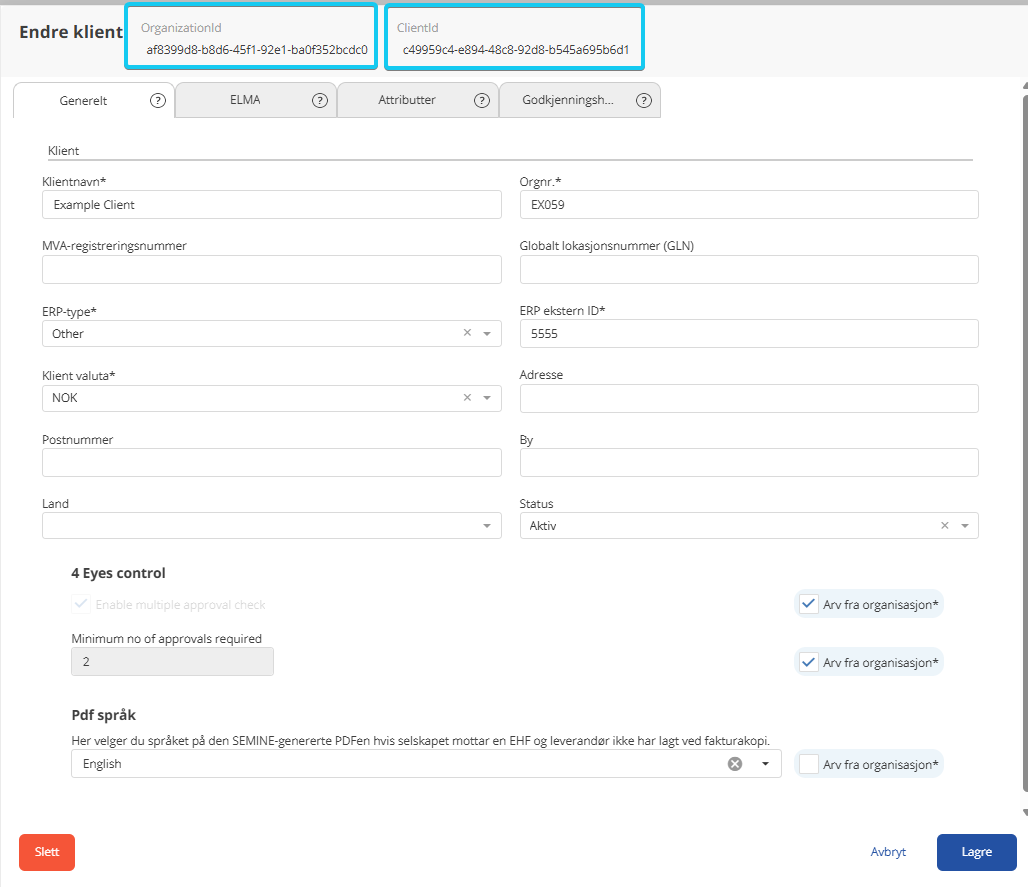Expand the Land dropdown
This screenshot has width=1028, height=887.
pyautogui.click(x=271, y=526)
